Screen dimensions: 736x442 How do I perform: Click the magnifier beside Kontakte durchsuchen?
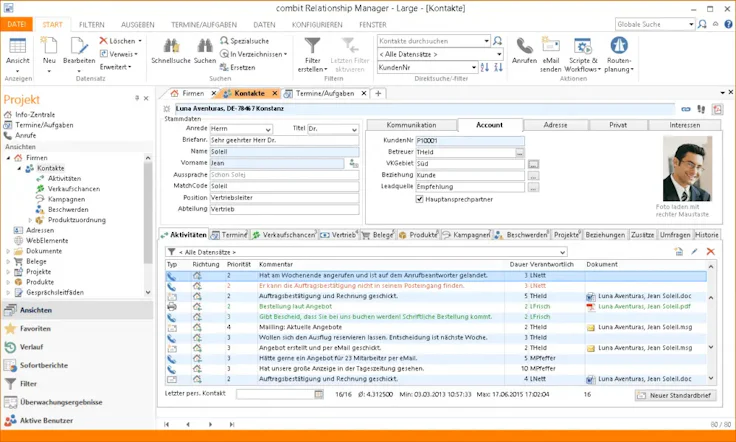(x=498, y=41)
